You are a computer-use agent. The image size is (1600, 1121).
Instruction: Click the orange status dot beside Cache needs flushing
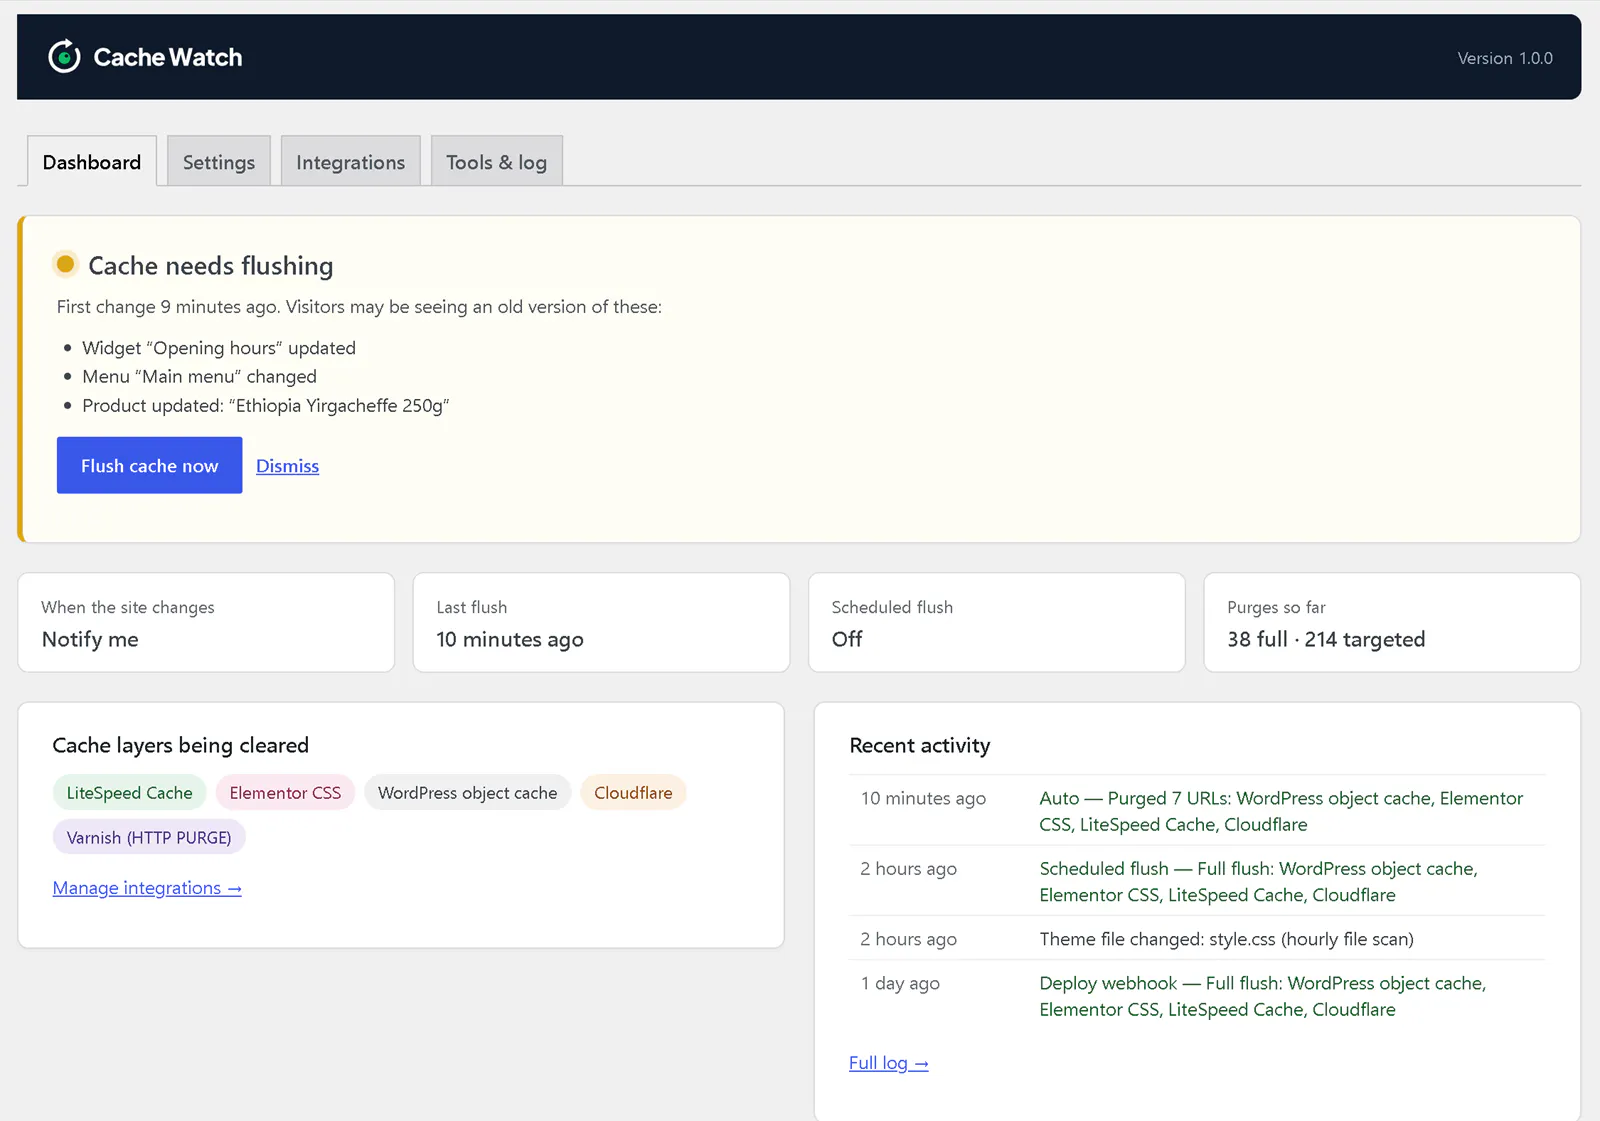(x=65, y=264)
